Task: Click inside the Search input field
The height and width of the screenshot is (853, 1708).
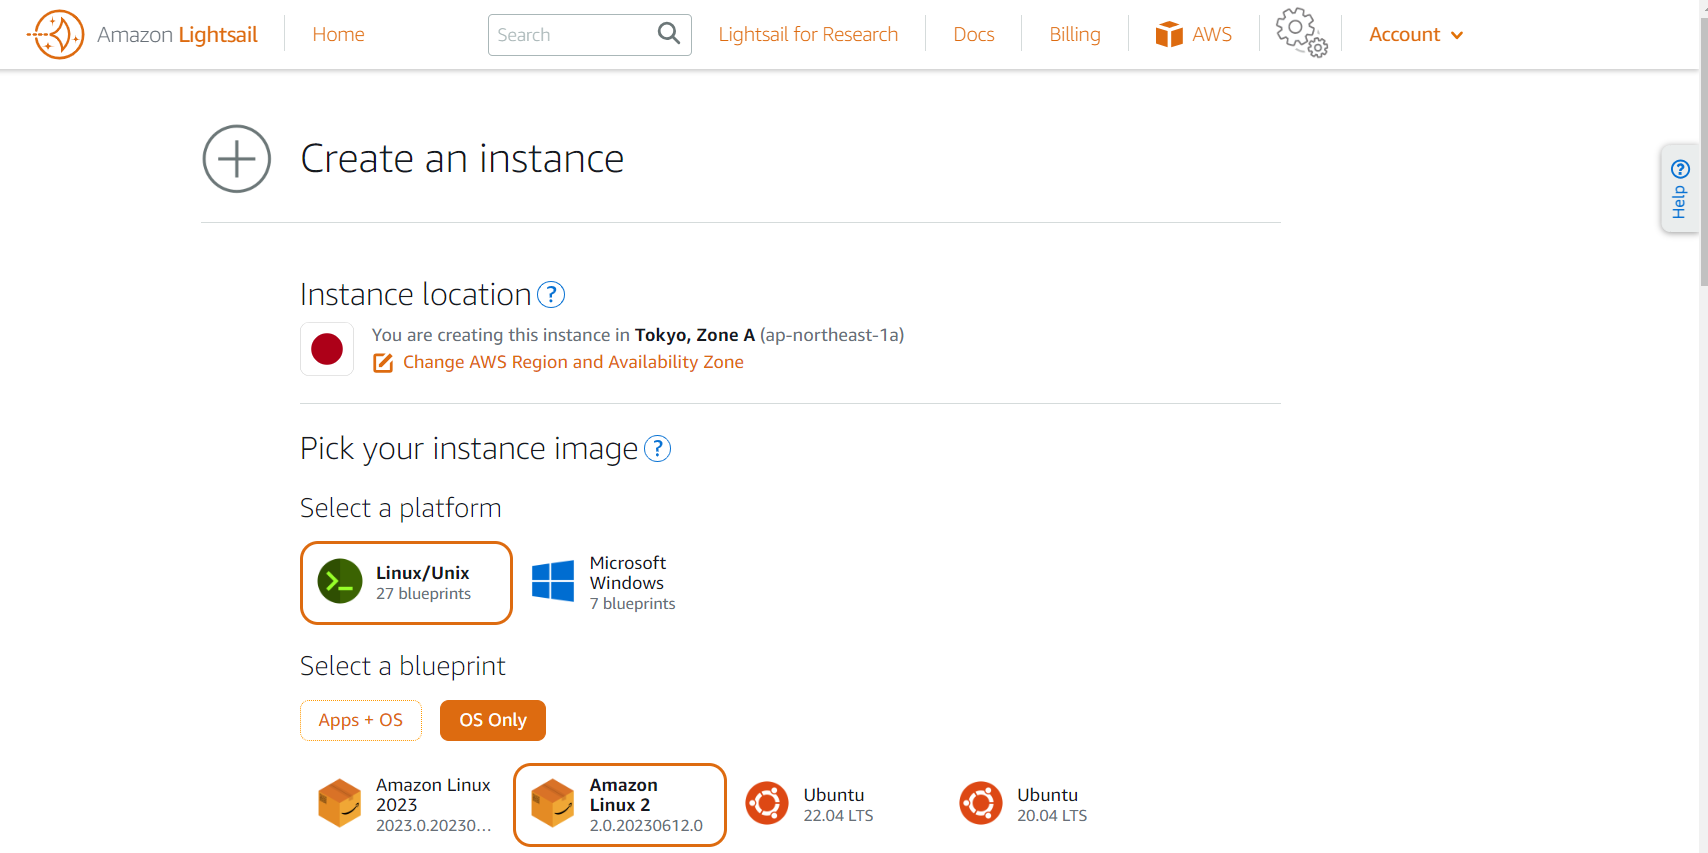Action: tap(570, 35)
